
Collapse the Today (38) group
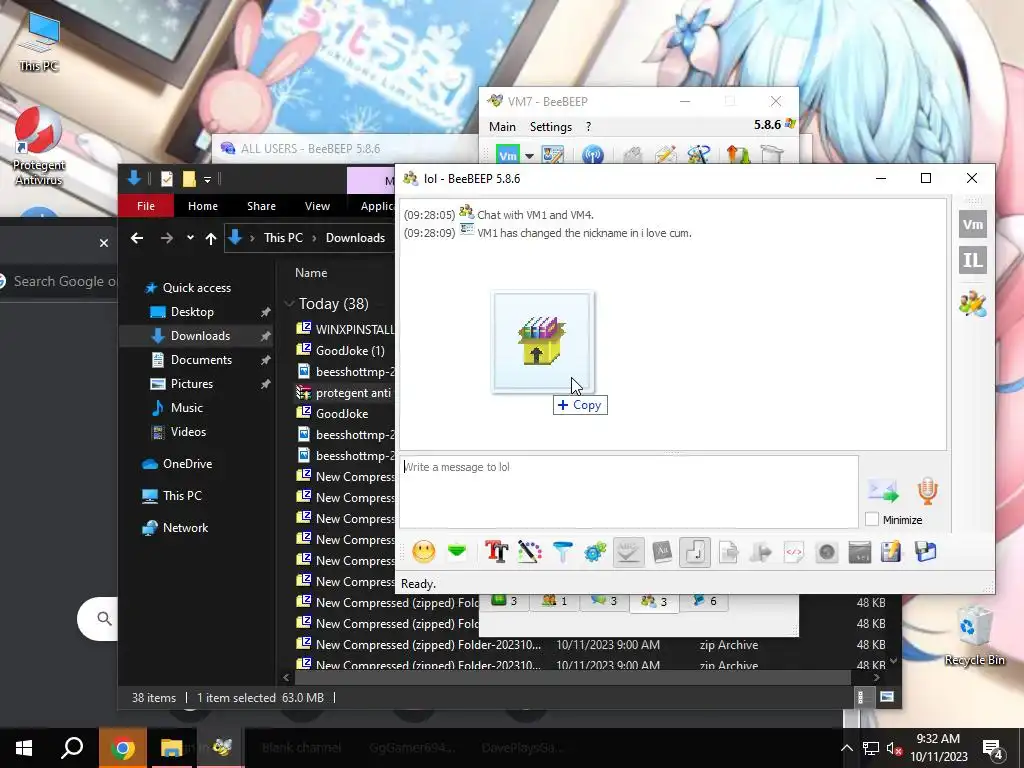tap(289, 304)
